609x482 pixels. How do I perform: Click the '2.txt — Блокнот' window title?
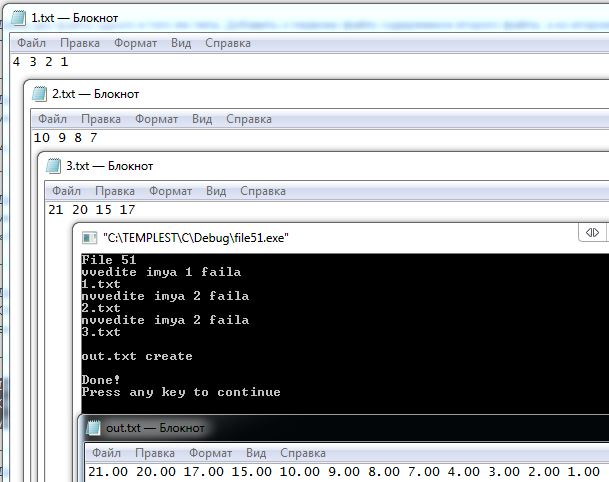click(x=96, y=94)
